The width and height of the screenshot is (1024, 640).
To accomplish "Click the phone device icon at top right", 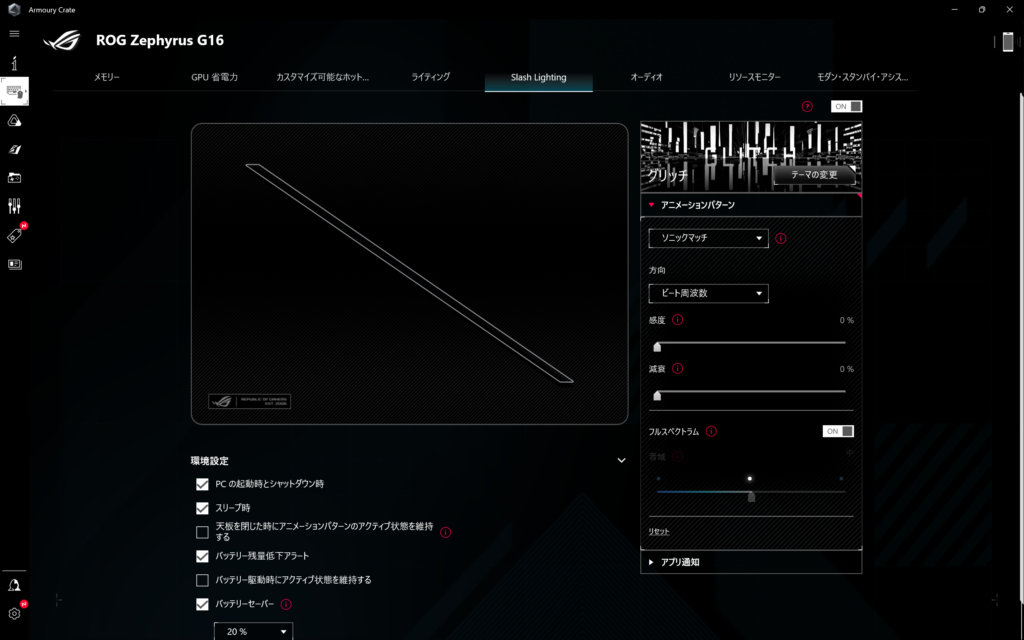I will click(1008, 42).
